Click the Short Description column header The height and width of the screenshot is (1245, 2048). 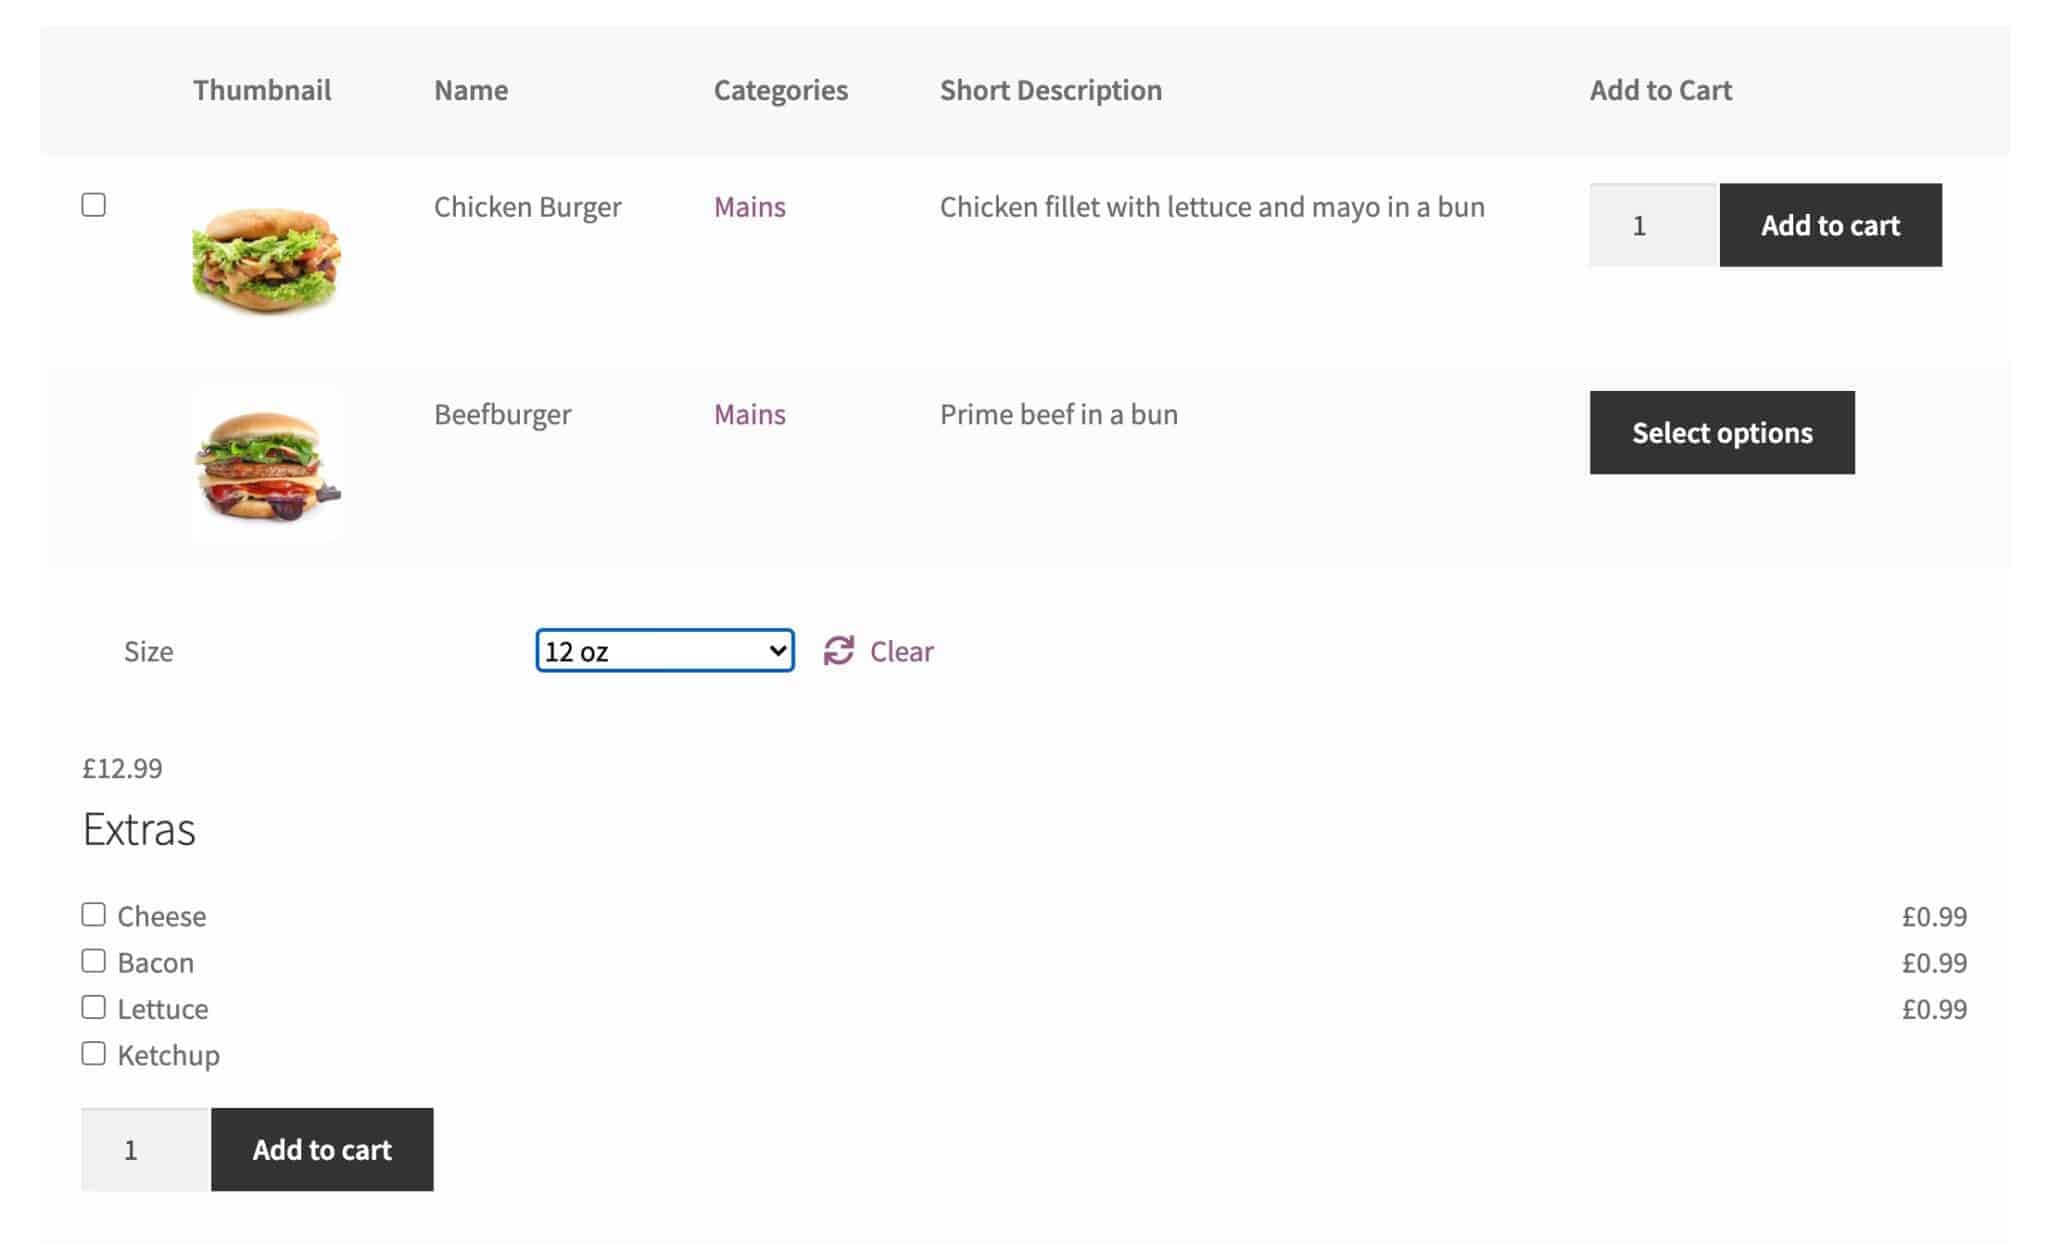pyautogui.click(x=1050, y=89)
